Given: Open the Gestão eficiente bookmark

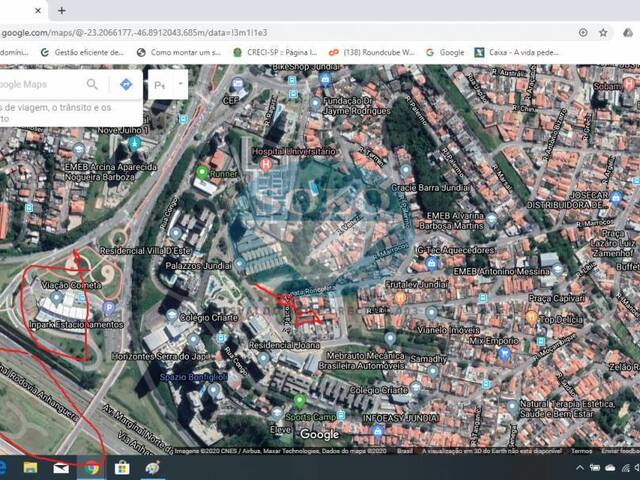Looking at the screenshot, I should 83,52.
